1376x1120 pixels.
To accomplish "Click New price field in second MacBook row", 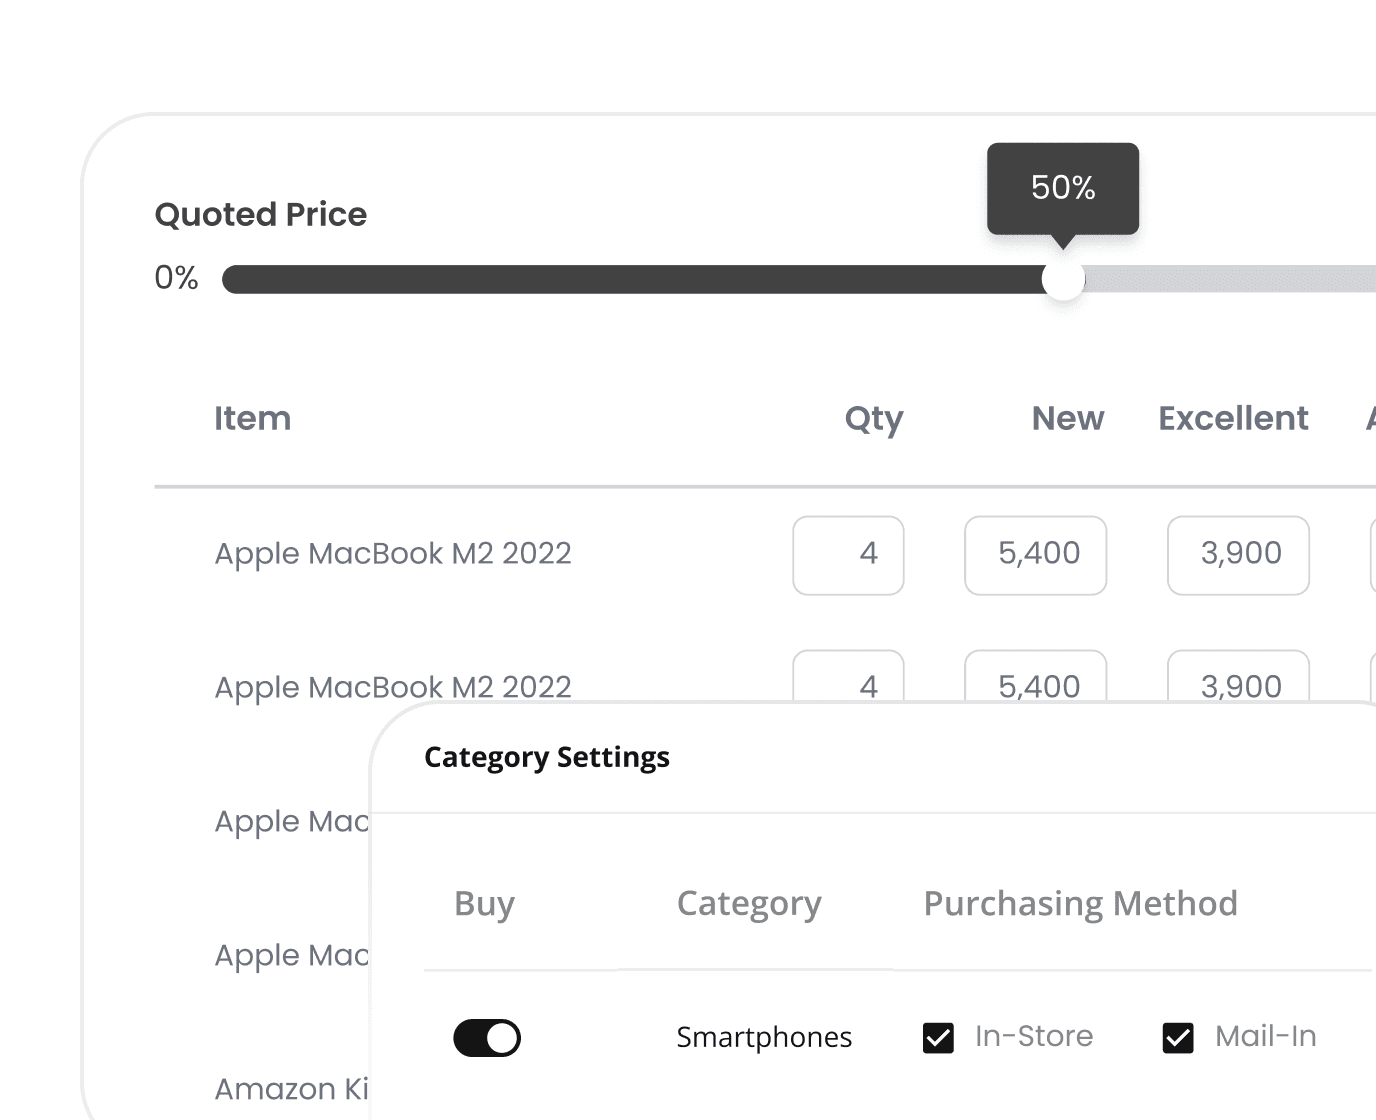I will pos(1035,677).
